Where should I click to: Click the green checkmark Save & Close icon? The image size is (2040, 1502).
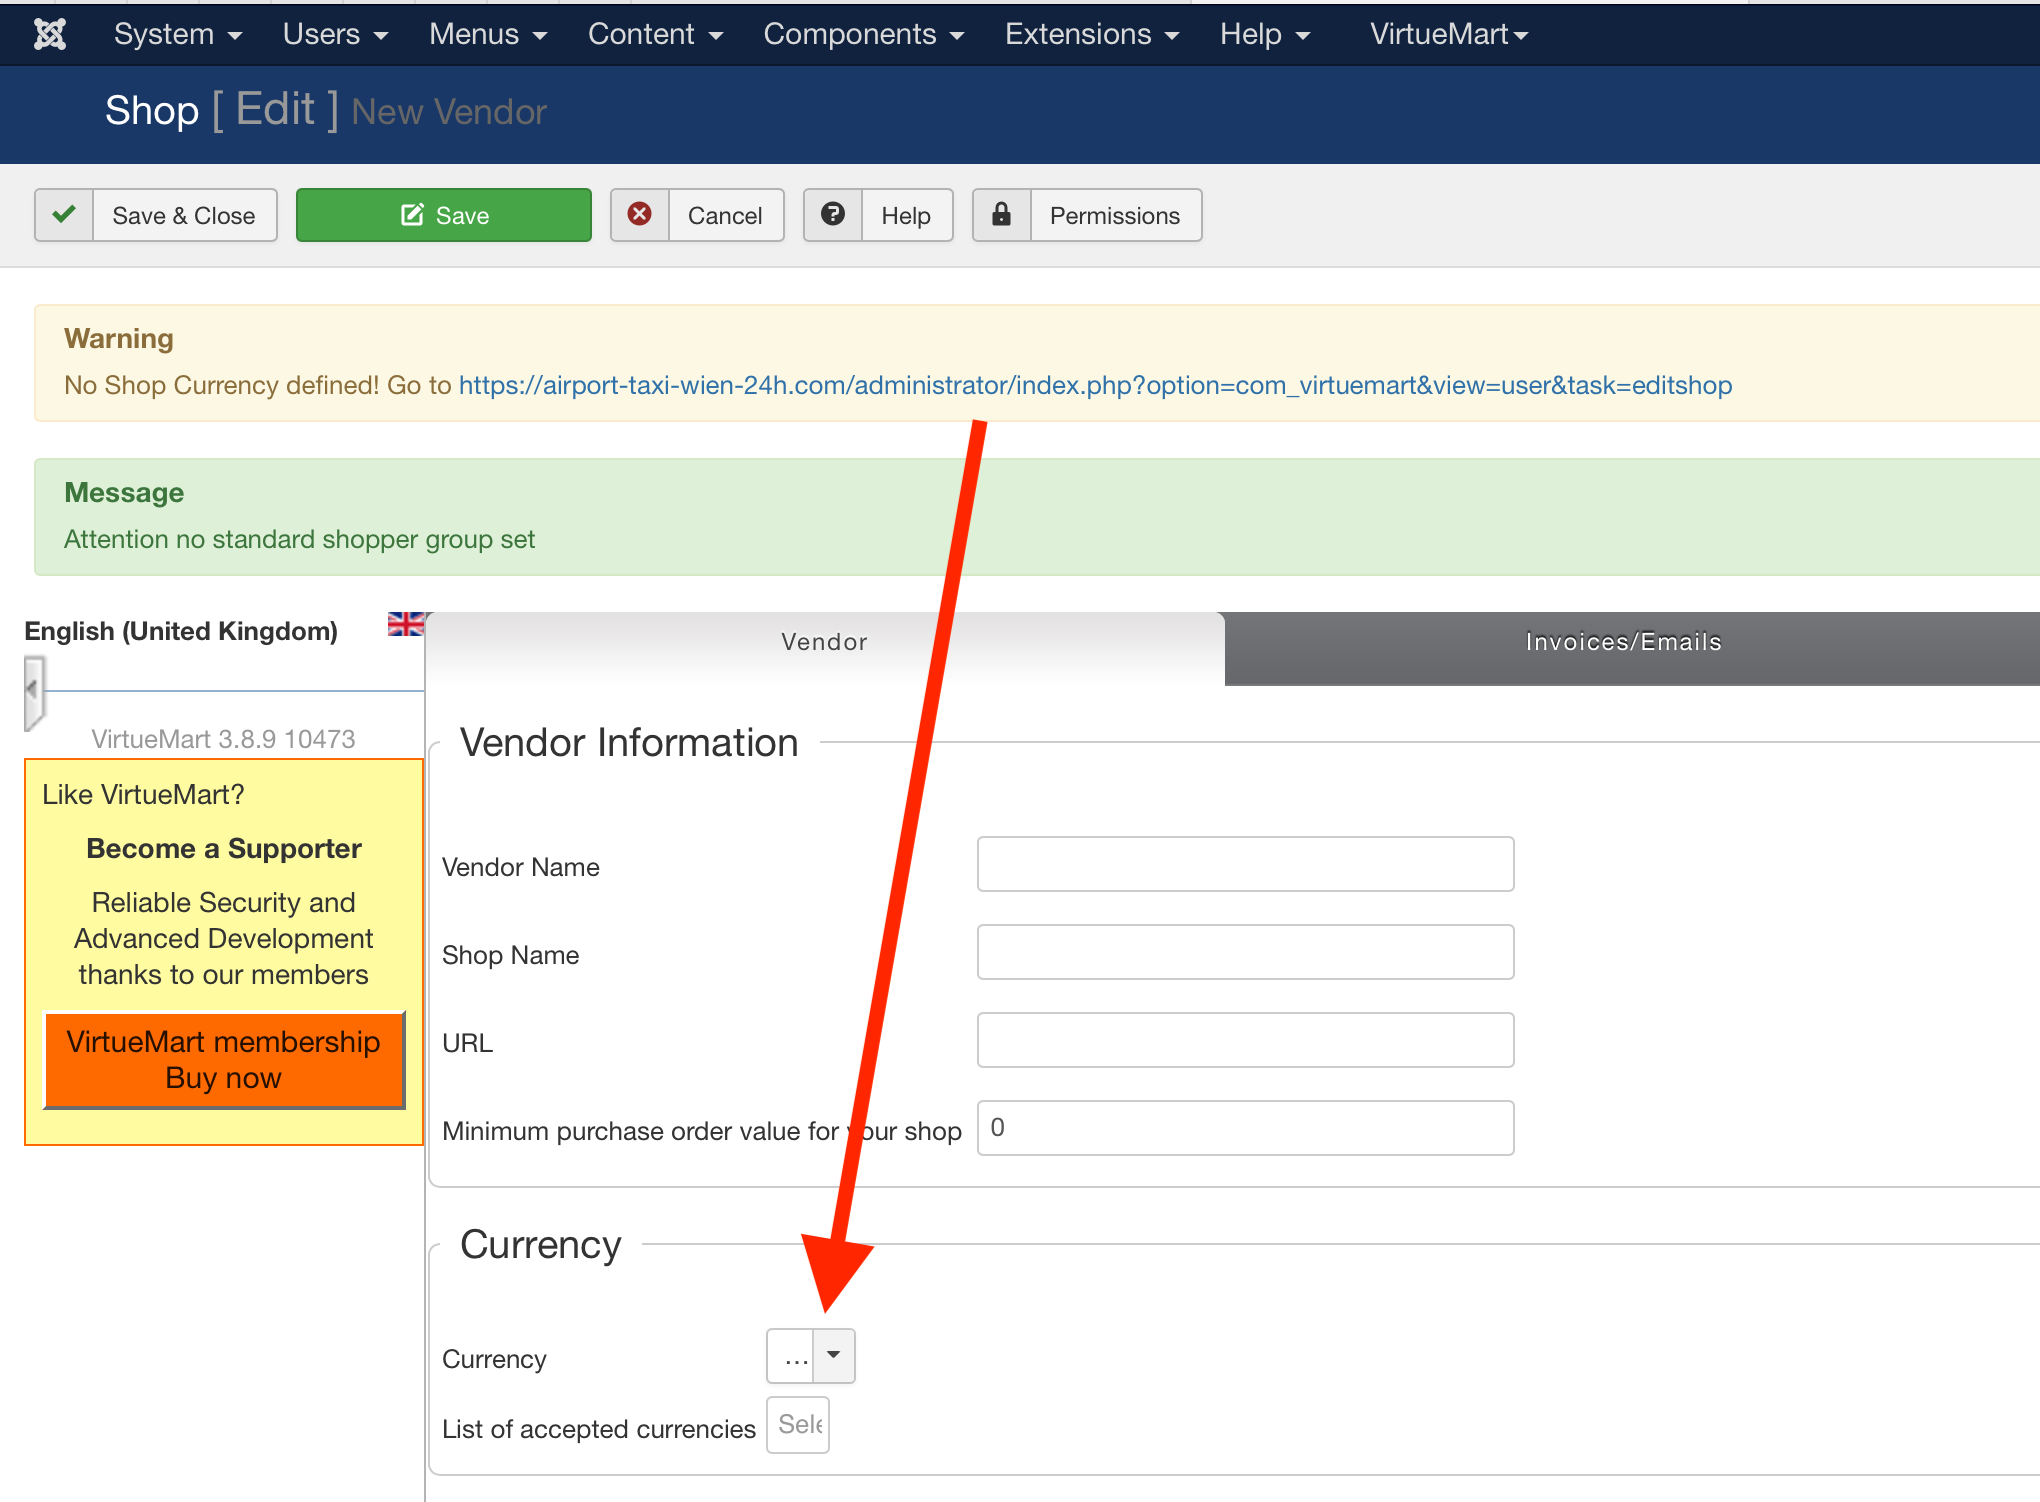coord(64,215)
